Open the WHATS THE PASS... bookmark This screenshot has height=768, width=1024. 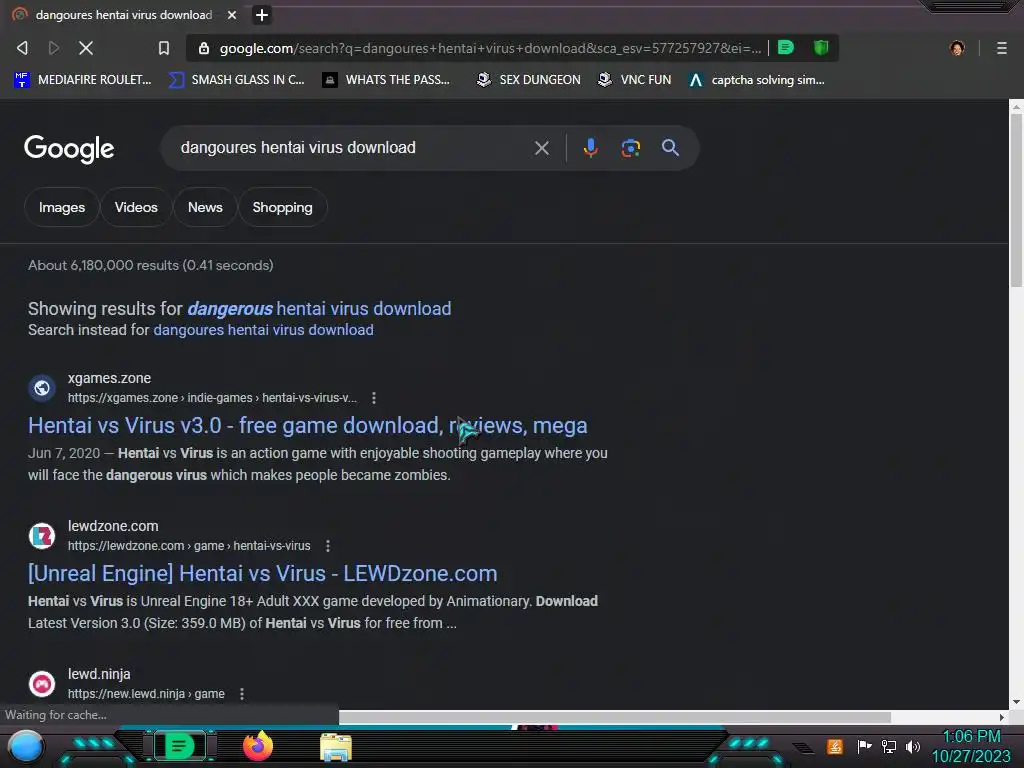[386, 80]
